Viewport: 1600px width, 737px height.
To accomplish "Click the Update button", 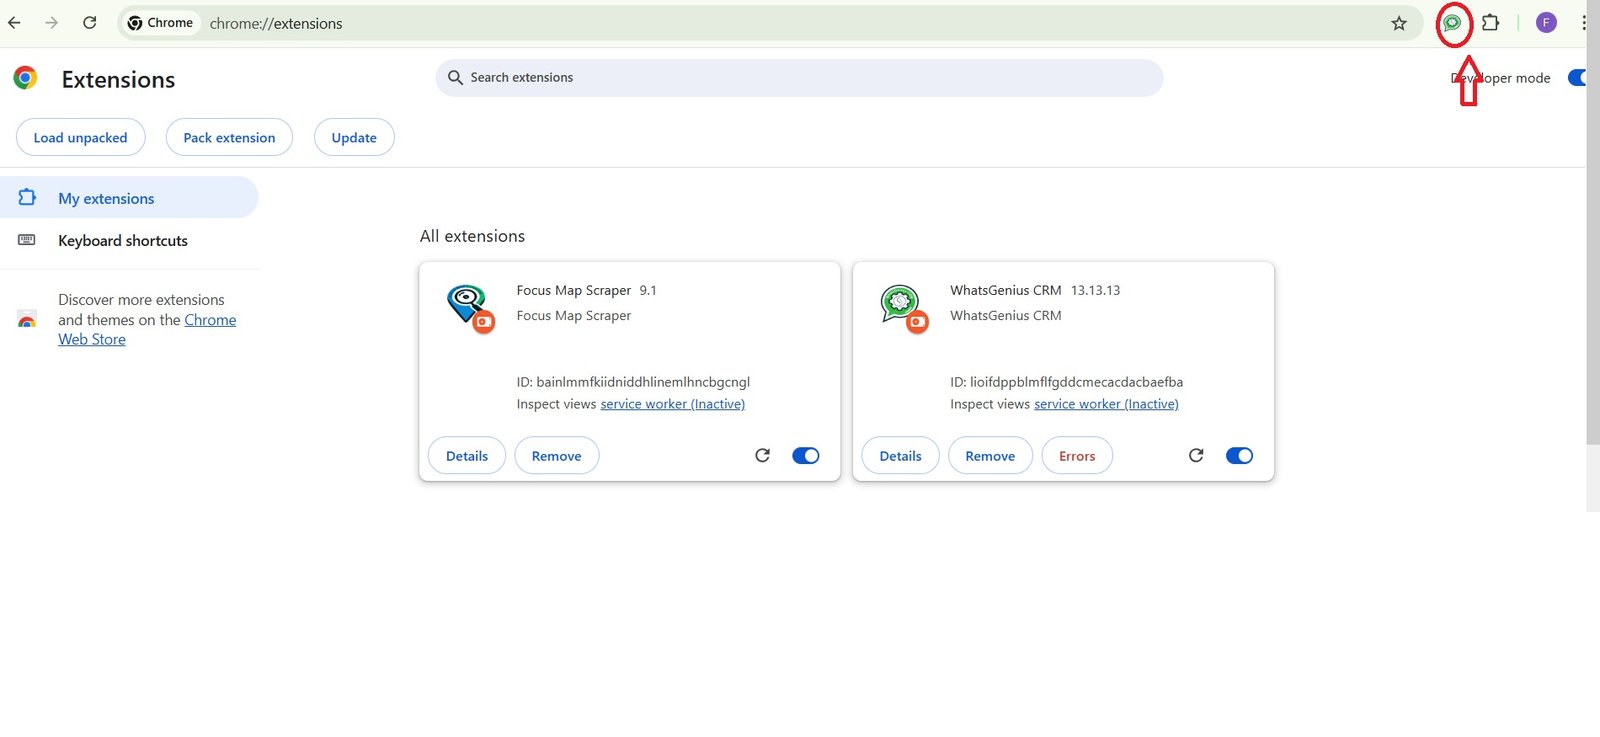I will click(x=354, y=138).
